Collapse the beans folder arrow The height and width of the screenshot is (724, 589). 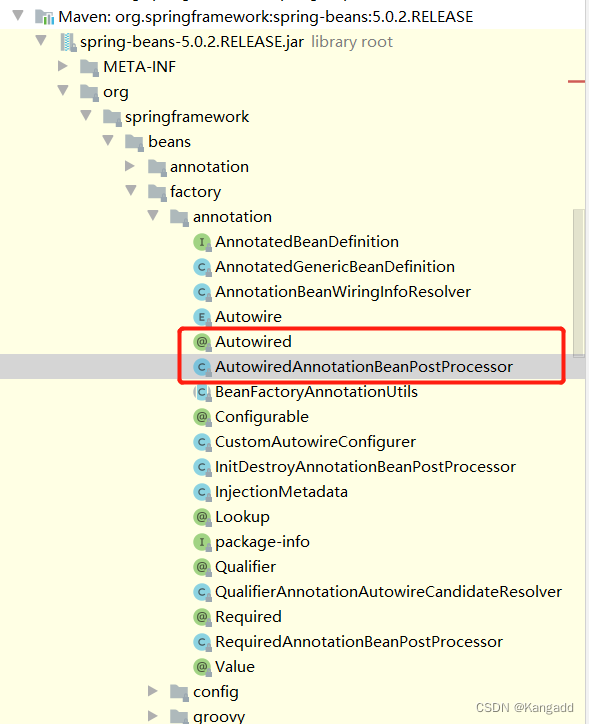point(108,140)
